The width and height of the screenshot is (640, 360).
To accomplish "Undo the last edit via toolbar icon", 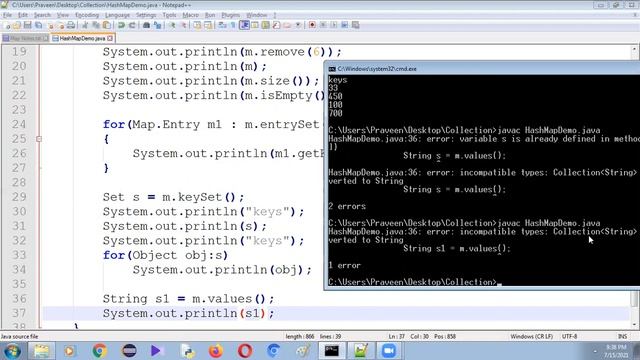I will (x=121, y=25).
